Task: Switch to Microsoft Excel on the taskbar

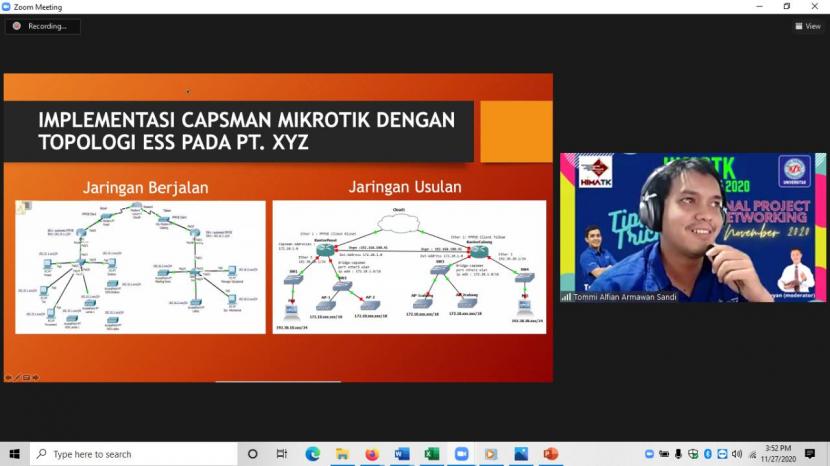Action: [431, 454]
